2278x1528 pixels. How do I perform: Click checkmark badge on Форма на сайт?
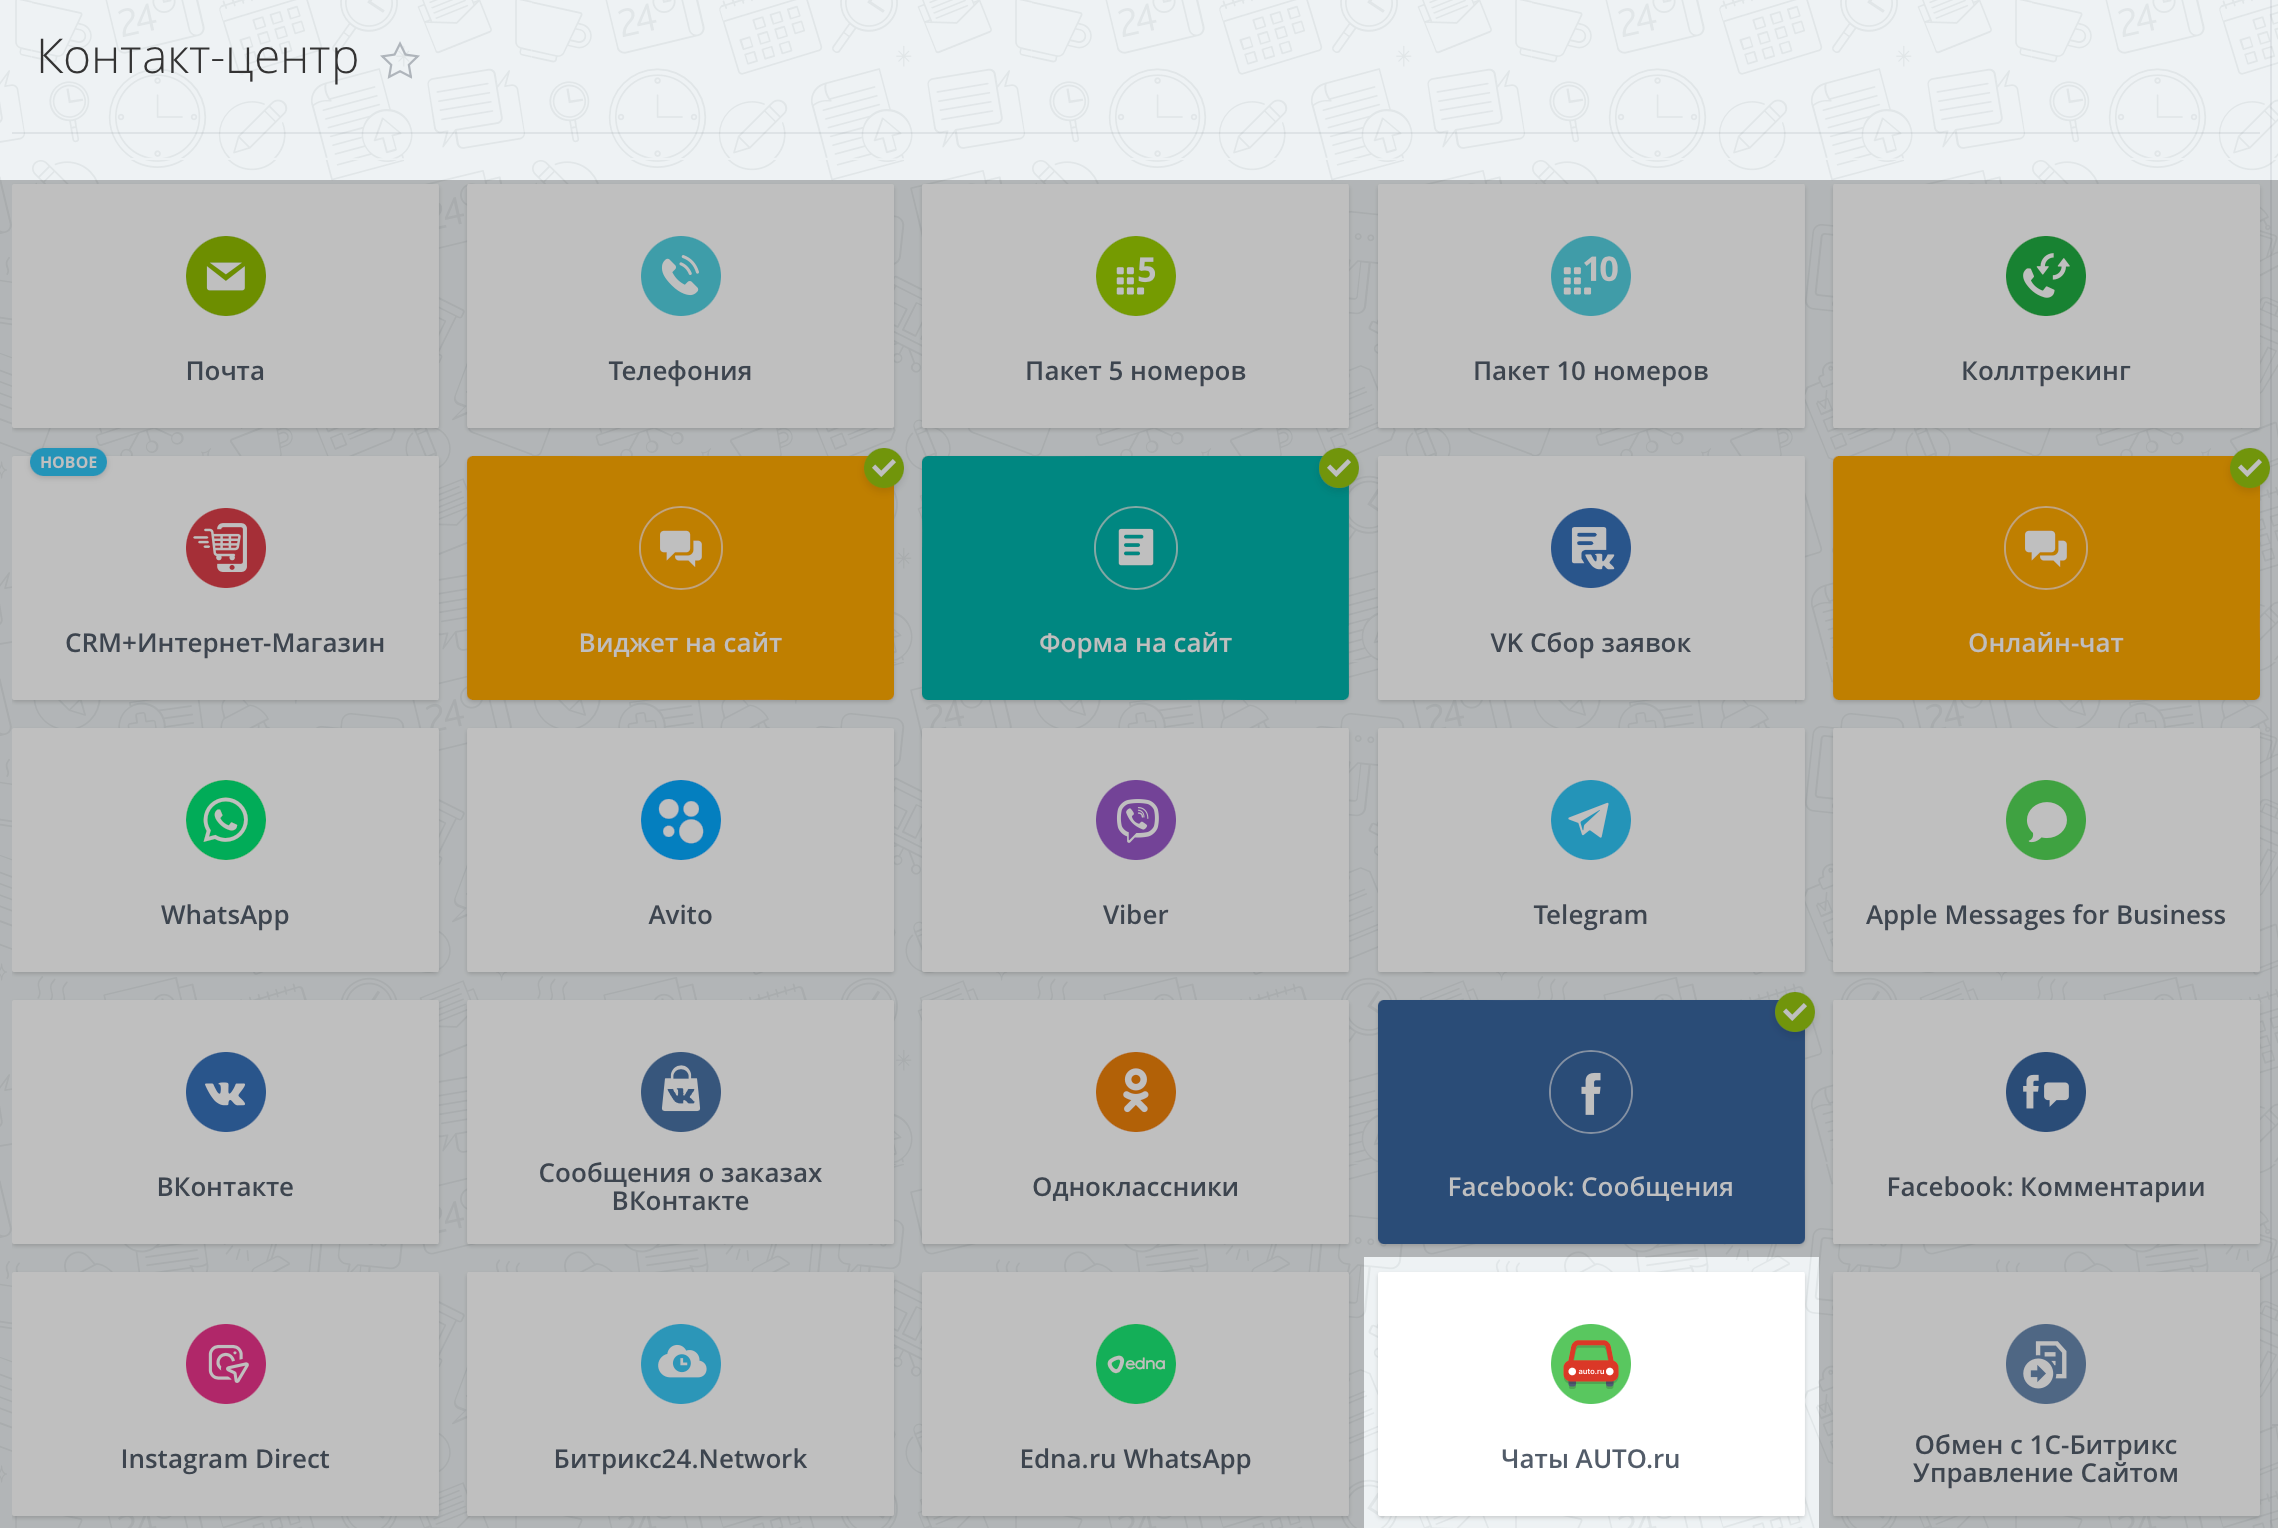click(1338, 467)
